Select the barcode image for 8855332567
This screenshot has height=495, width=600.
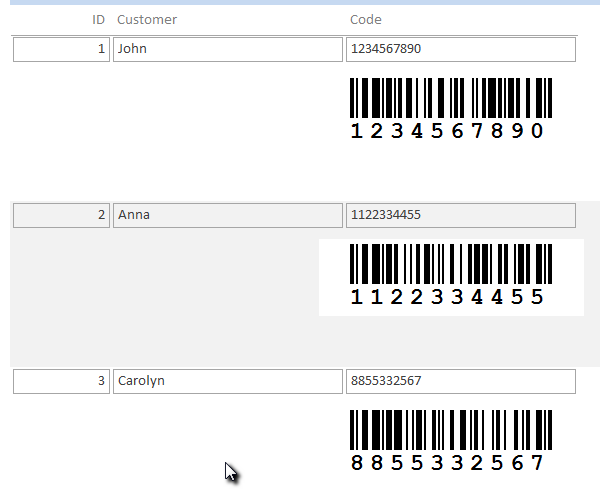tap(451, 441)
